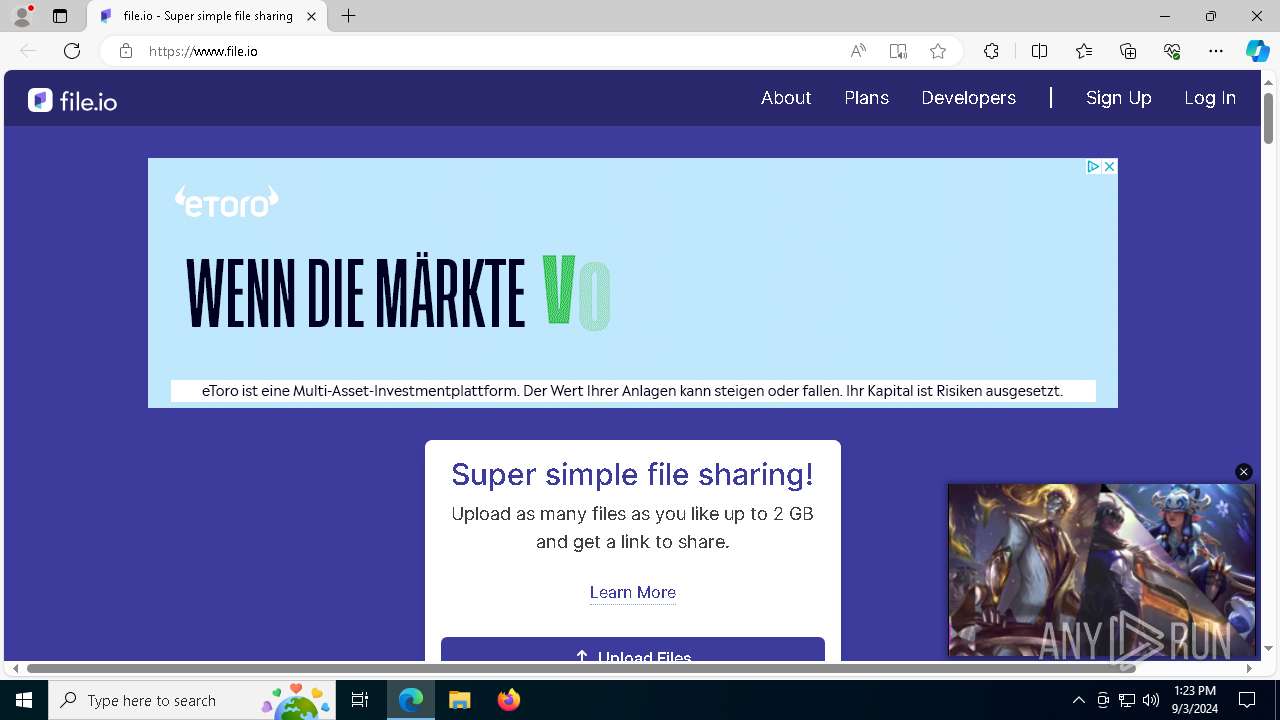
Task: Add page to favorites star icon
Action: click(x=938, y=51)
